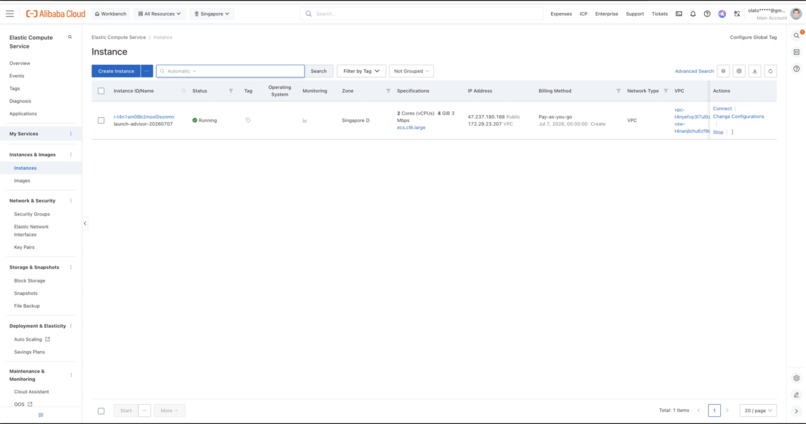806x424 pixels.
Task: Open right rail search icon with badge
Action: (796, 35)
